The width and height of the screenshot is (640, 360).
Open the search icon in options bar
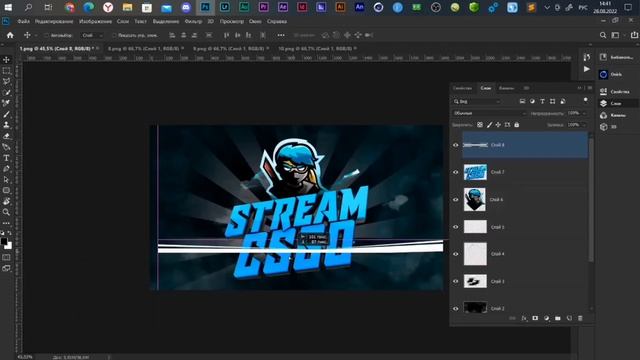click(x=603, y=36)
